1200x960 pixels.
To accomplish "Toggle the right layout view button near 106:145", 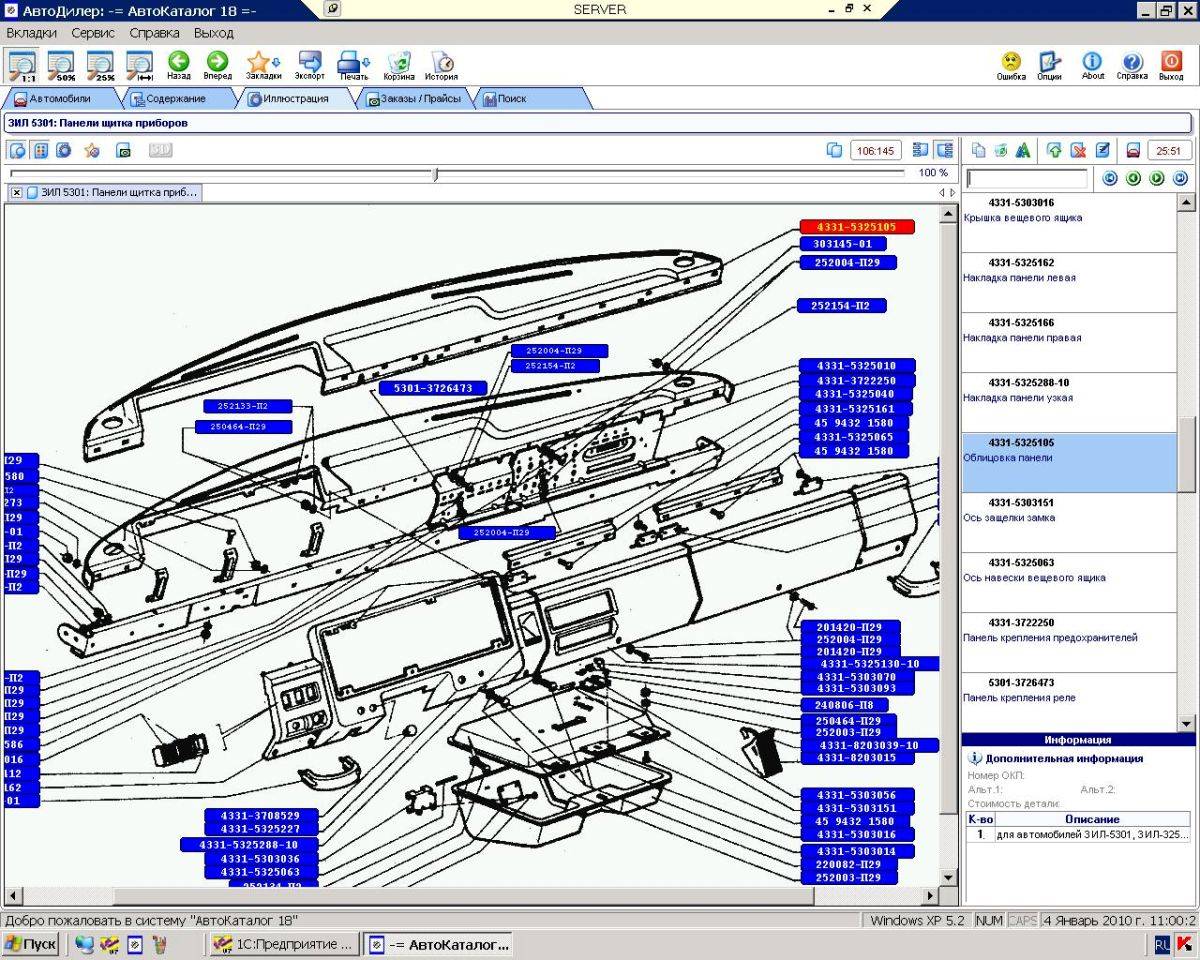I will tap(943, 150).
